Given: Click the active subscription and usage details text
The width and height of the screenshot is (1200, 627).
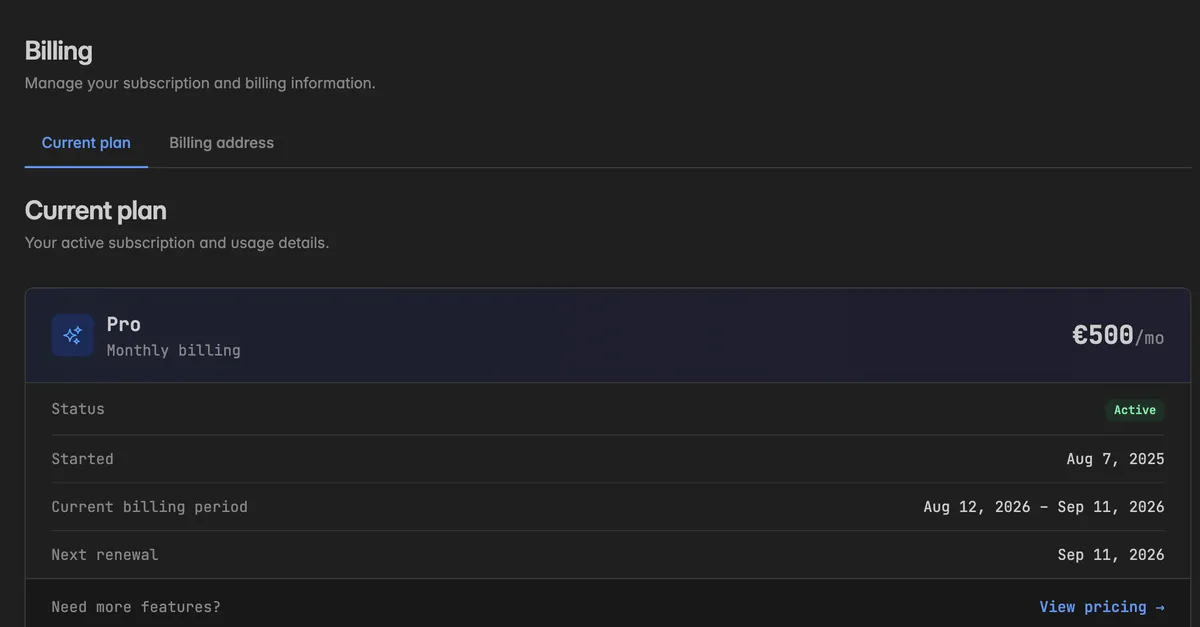Looking at the screenshot, I should tap(177, 243).
